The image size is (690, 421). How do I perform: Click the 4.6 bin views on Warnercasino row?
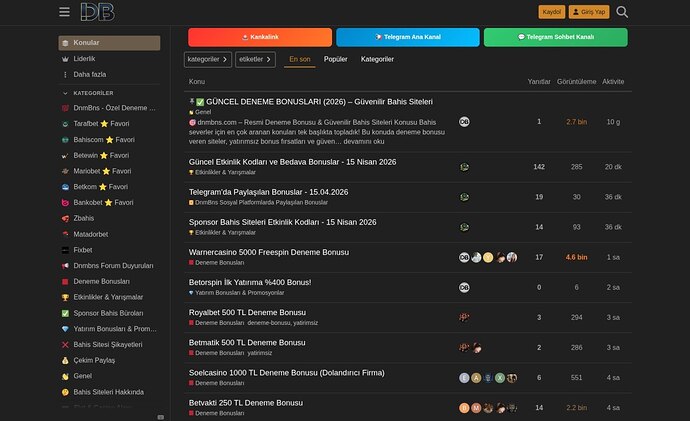point(576,257)
